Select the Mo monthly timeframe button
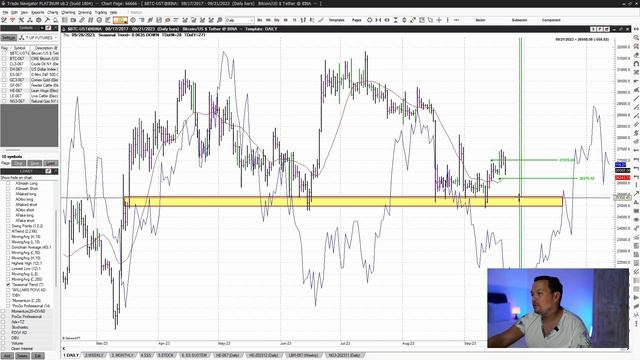Viewport: 640px width, 360px height. pyautogui.click(x=259, y=20)
